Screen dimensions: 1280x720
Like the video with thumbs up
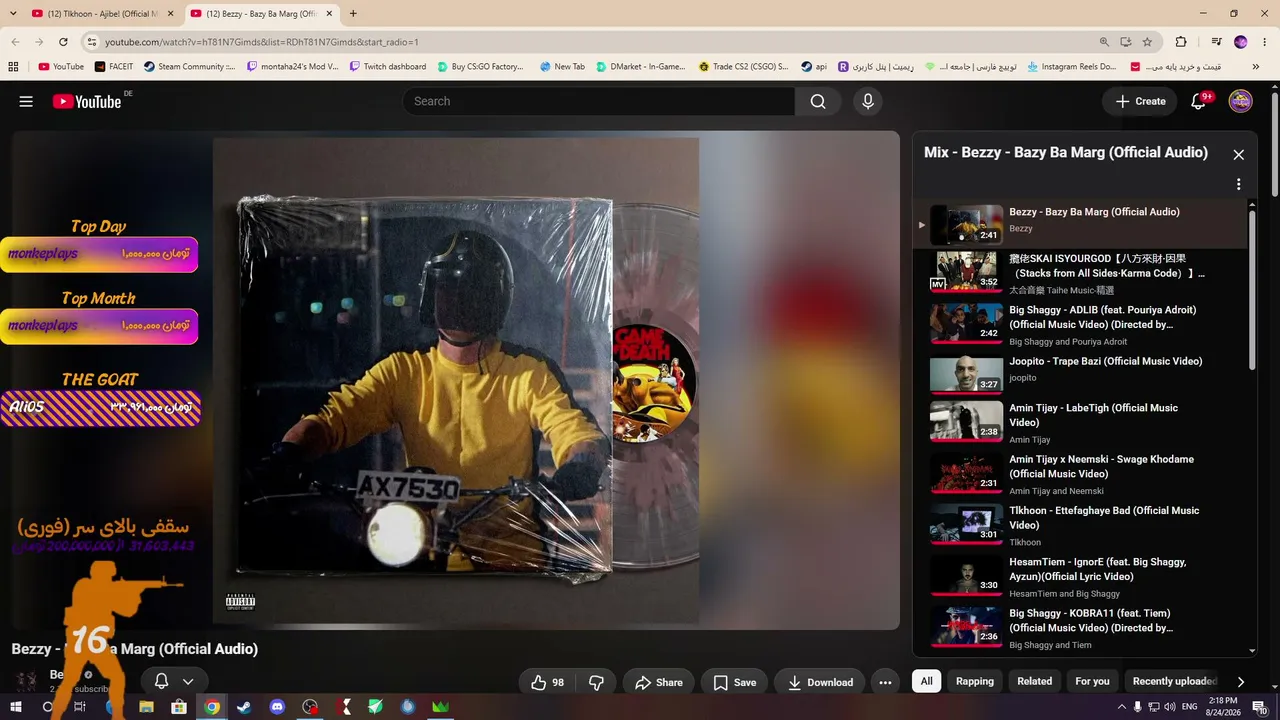point(548,682)
